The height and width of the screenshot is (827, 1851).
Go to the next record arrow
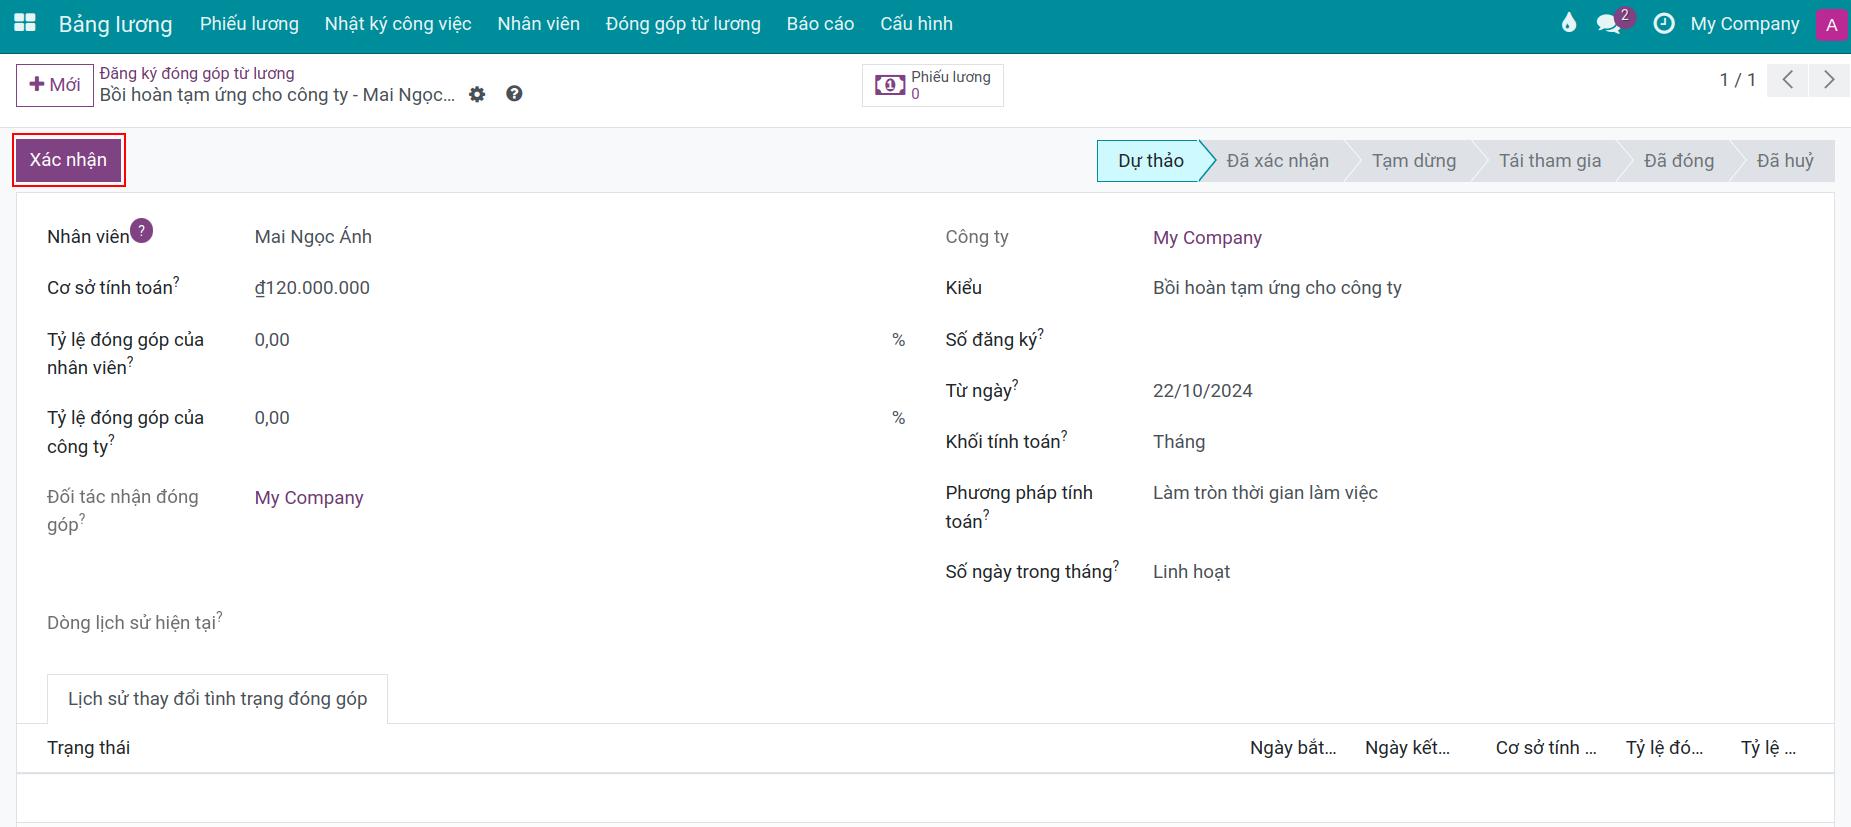pyautogui.click(x=1829, y=80)
